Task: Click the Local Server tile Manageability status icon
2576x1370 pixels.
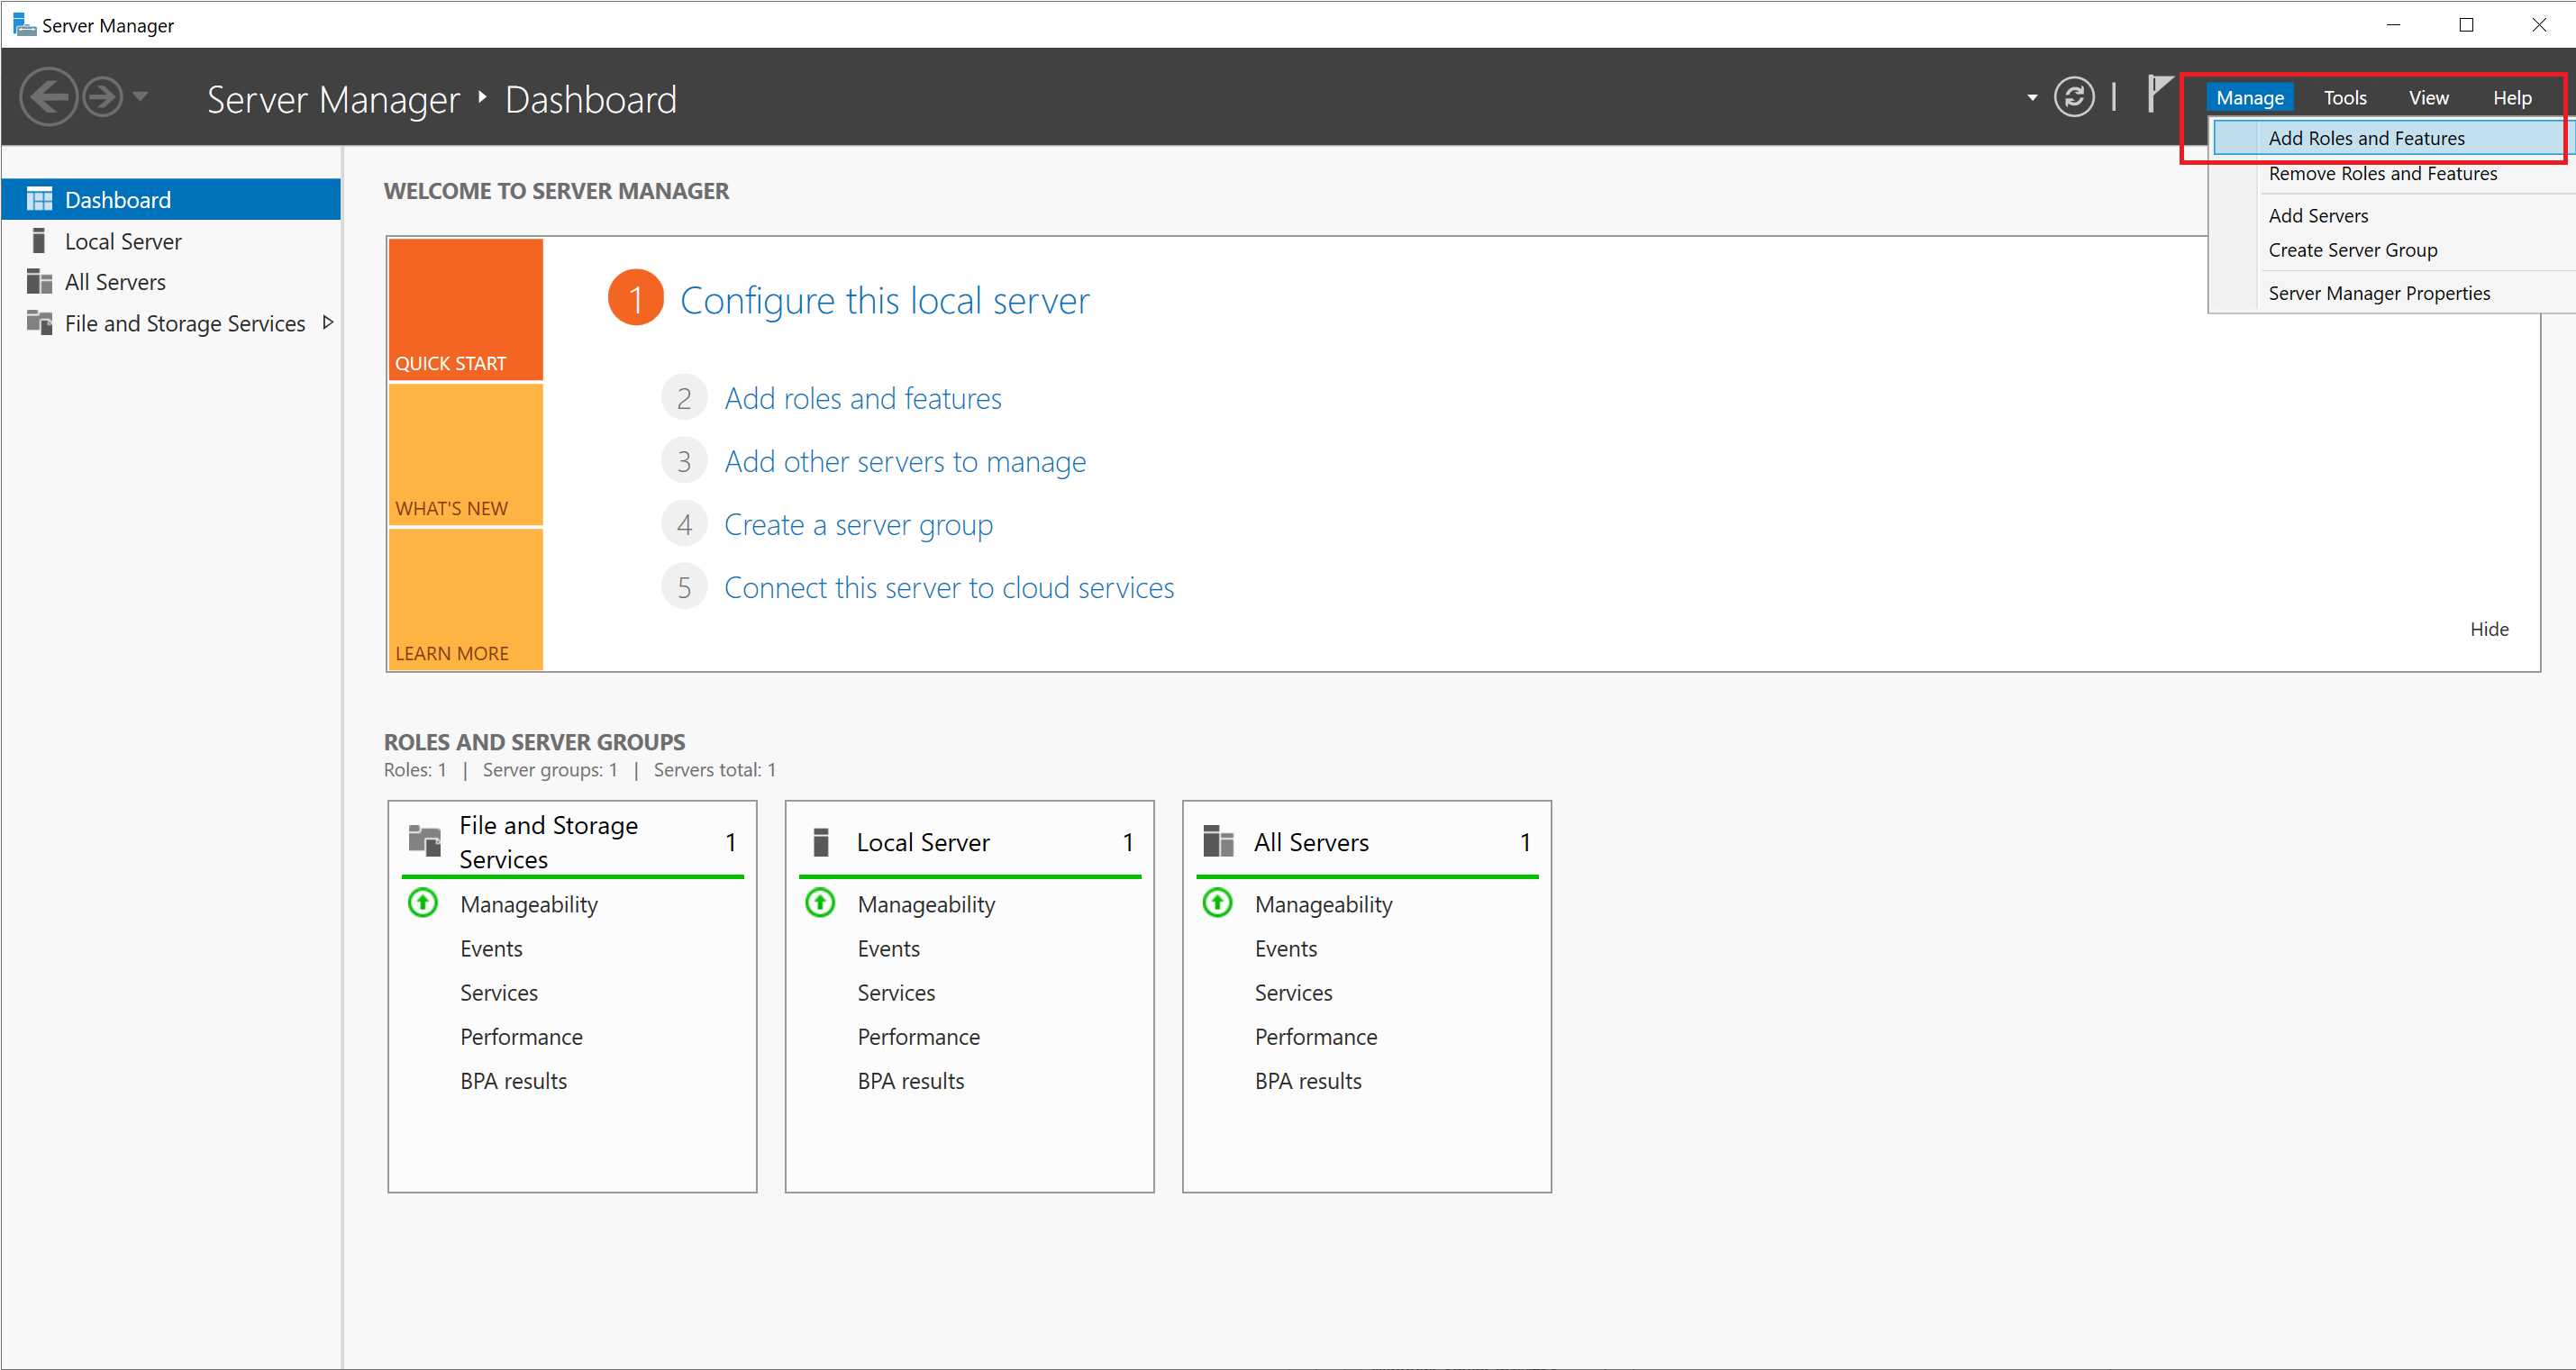Action: tap(820, 903)
